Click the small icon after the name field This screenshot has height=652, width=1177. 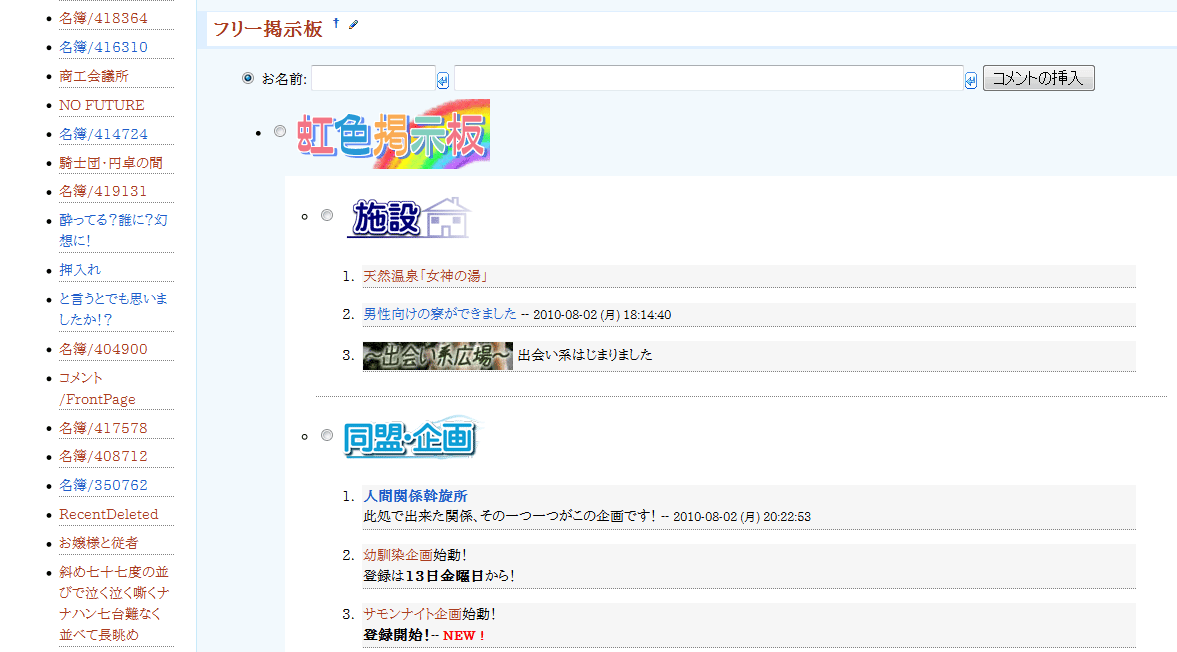[x=443, y=81]
